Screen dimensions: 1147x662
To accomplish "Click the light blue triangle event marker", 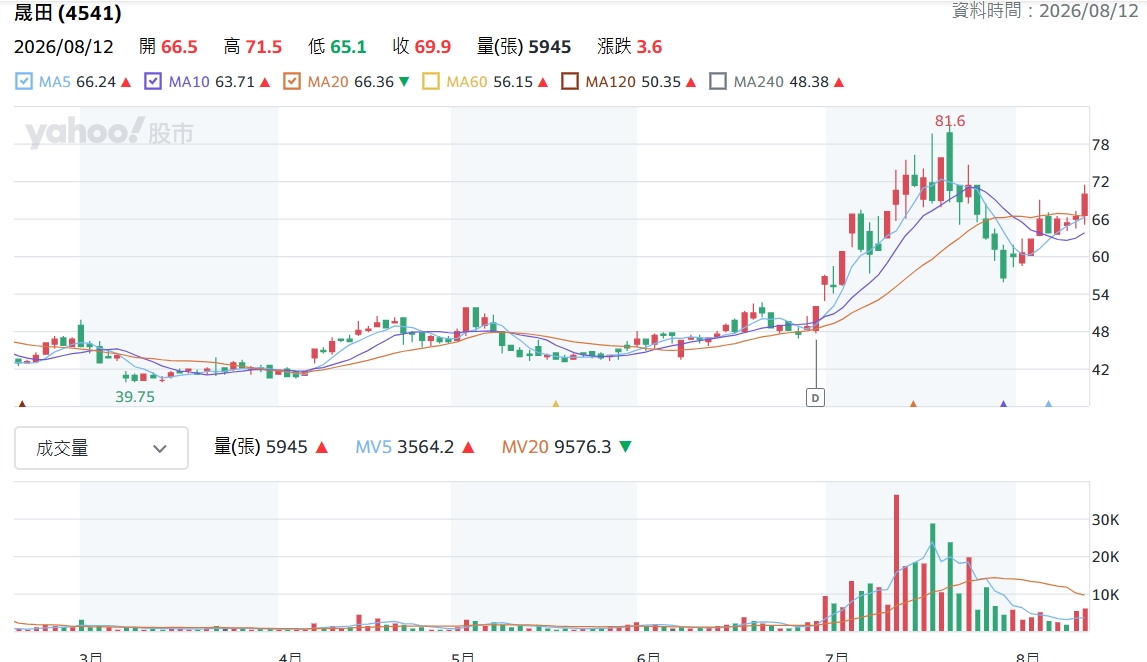I will point(1048,403).
